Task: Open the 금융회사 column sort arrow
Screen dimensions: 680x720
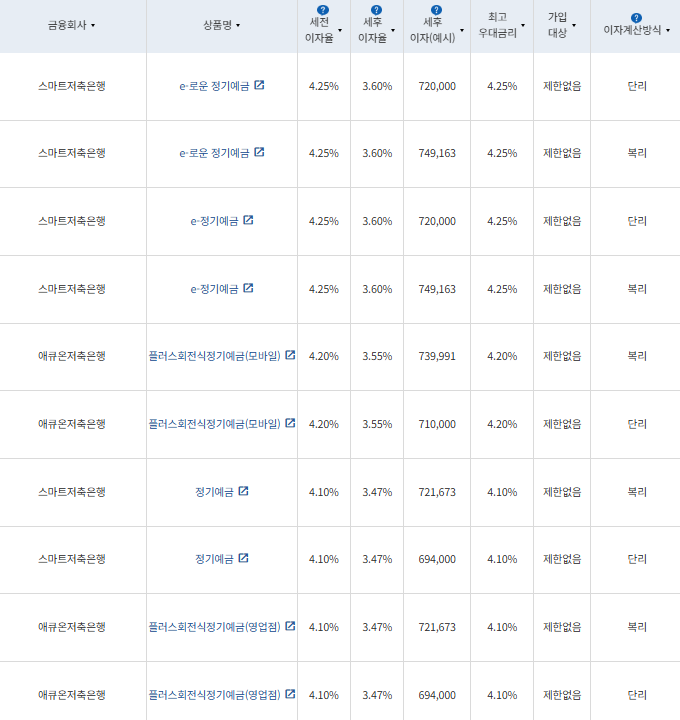Action: [93, 26]
